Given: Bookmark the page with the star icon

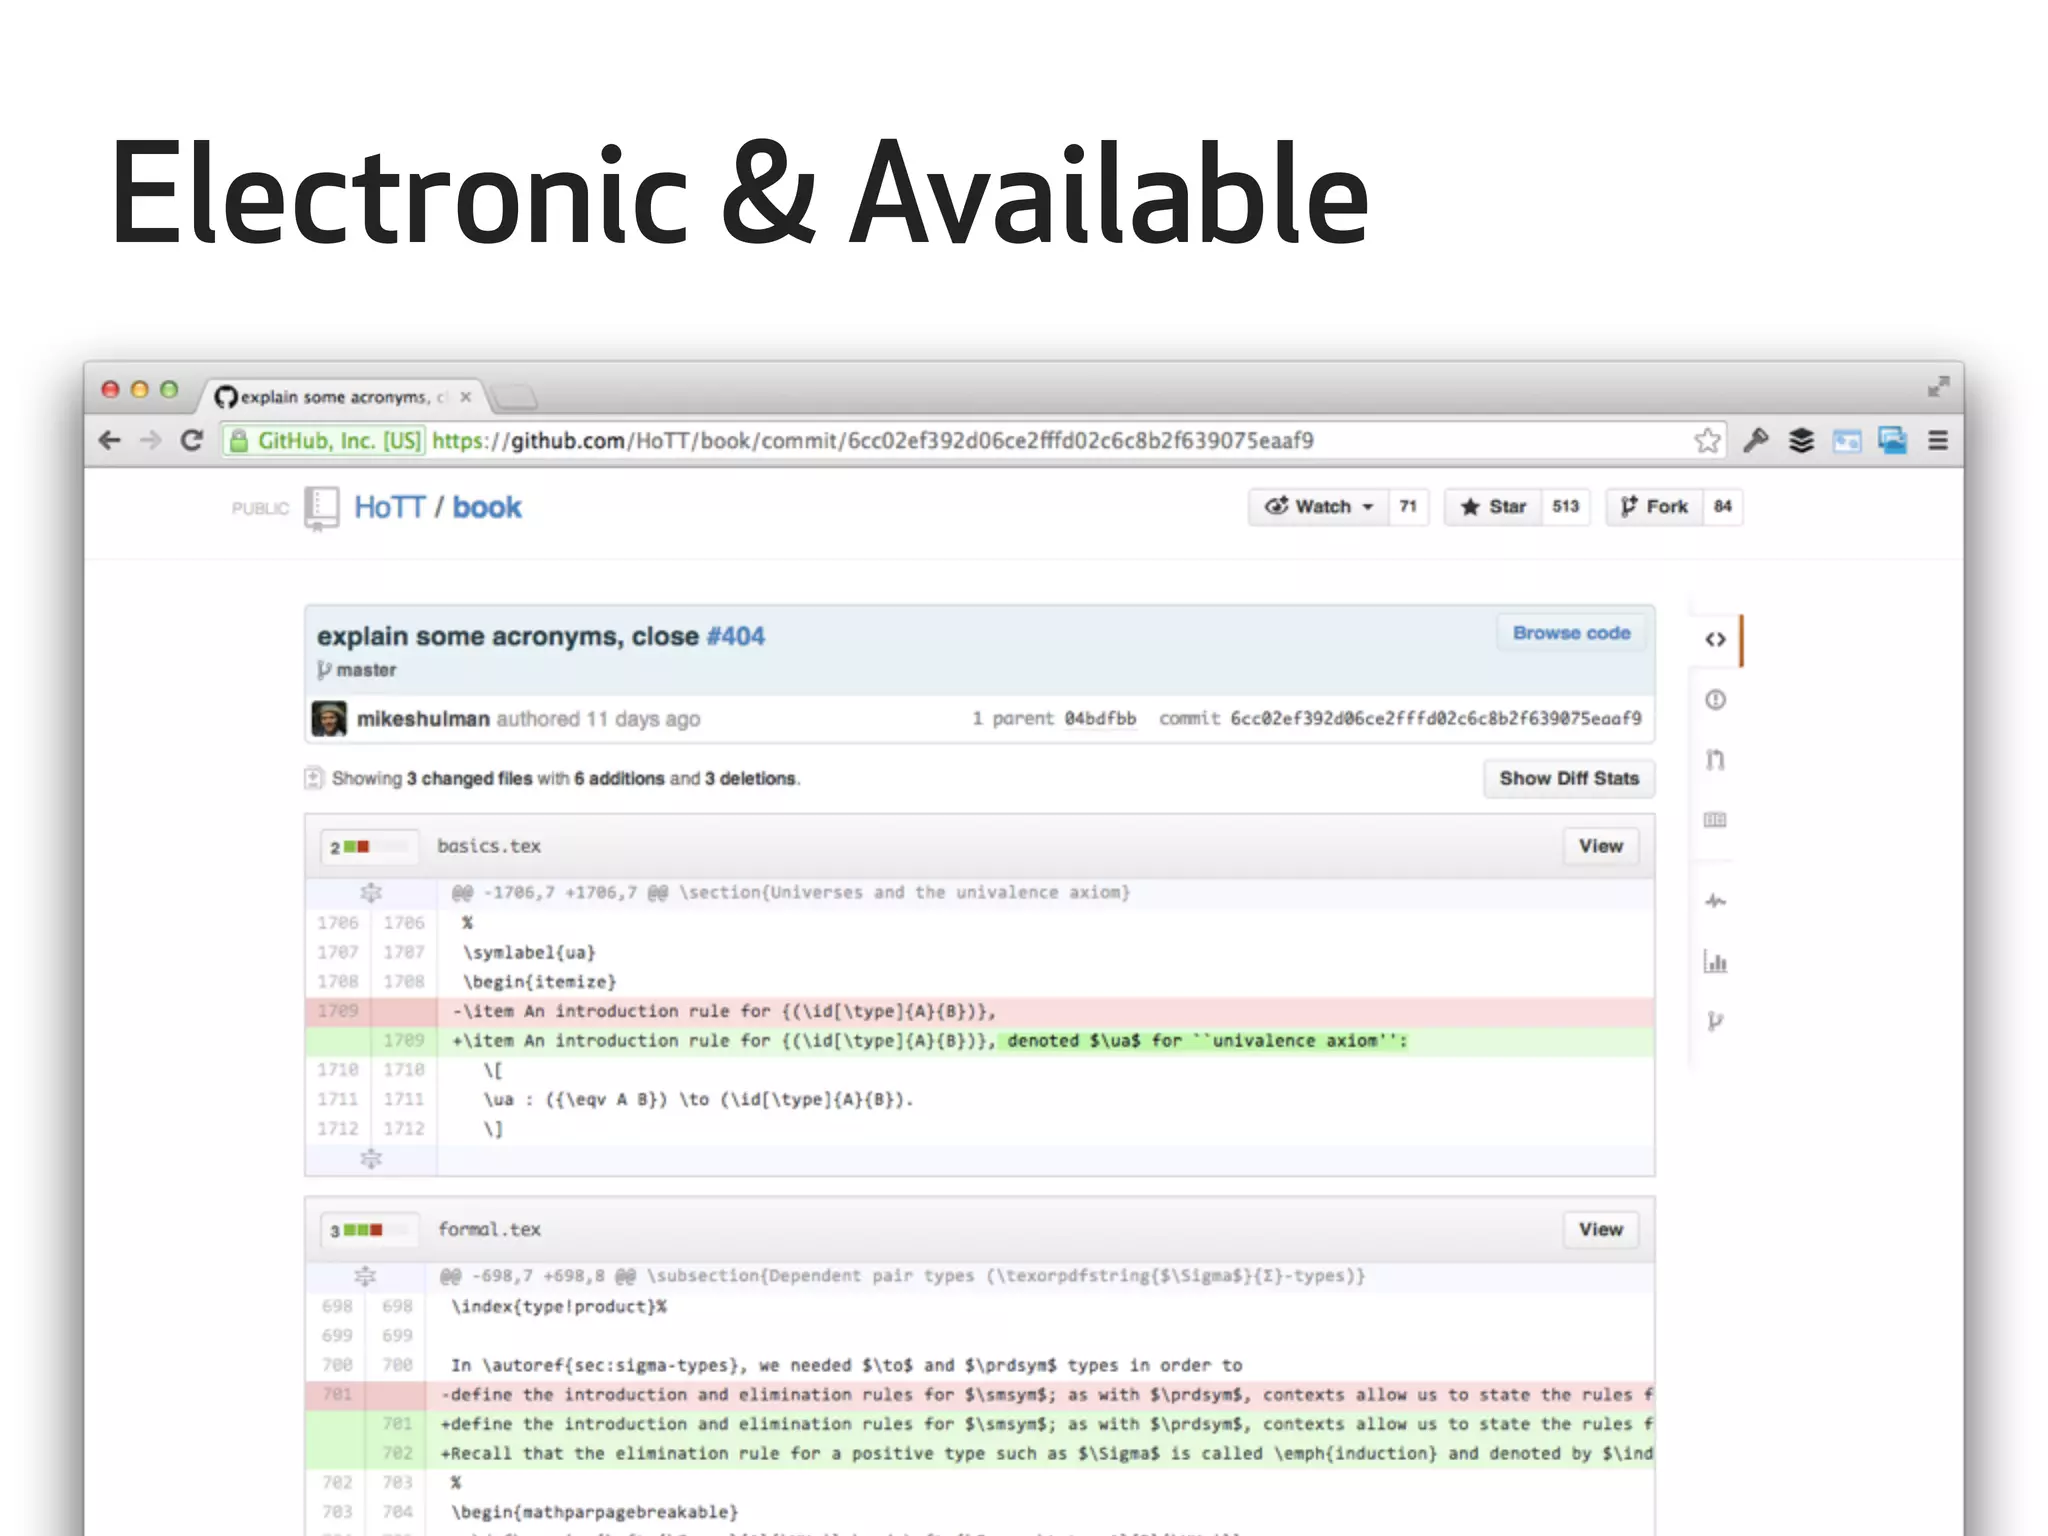Looking at the screenshot, I should pos(1707,440).
